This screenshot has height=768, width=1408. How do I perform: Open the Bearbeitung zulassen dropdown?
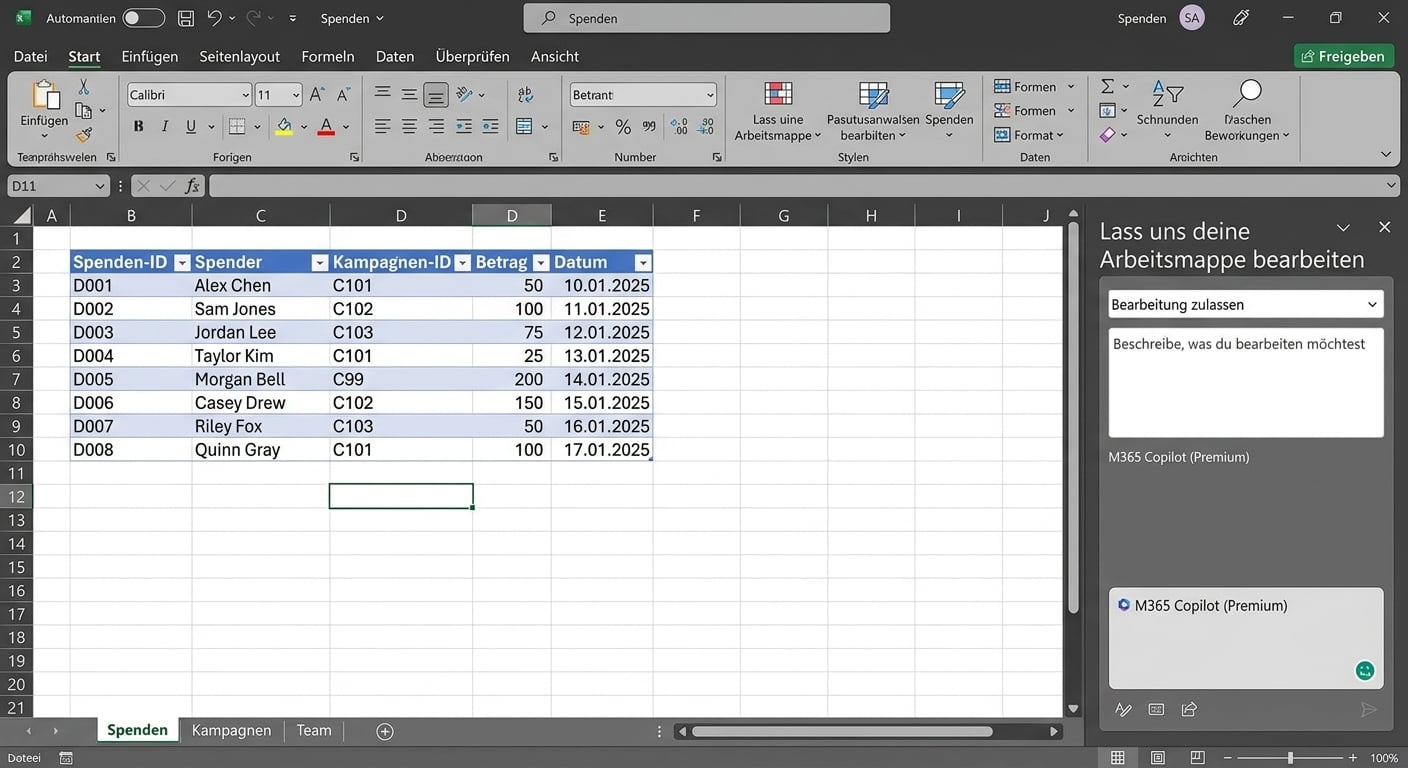(x=1246, y=304)
